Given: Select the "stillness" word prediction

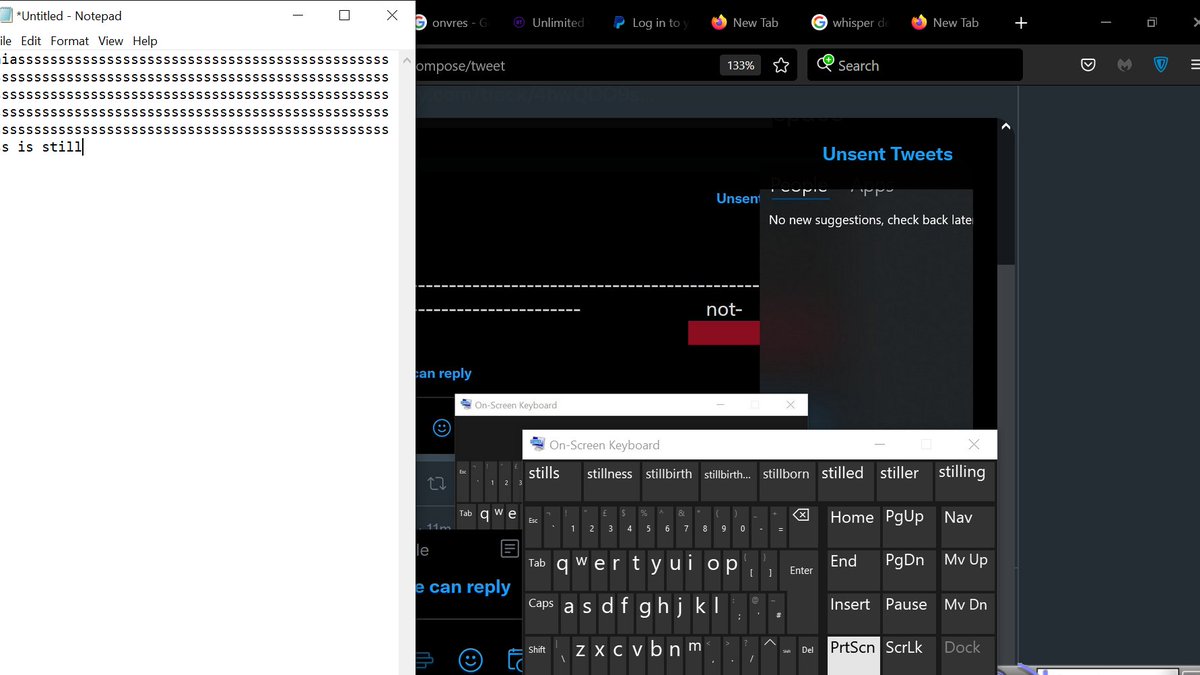Looking at the screenshot, I should click(610, 474).
